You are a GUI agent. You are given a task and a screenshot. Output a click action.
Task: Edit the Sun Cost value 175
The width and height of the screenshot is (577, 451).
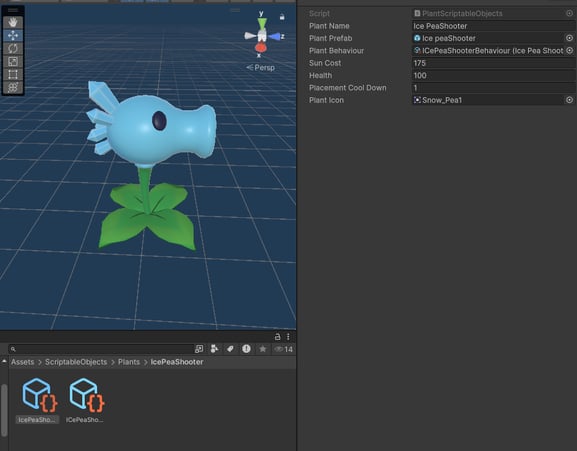pos(493,63)
